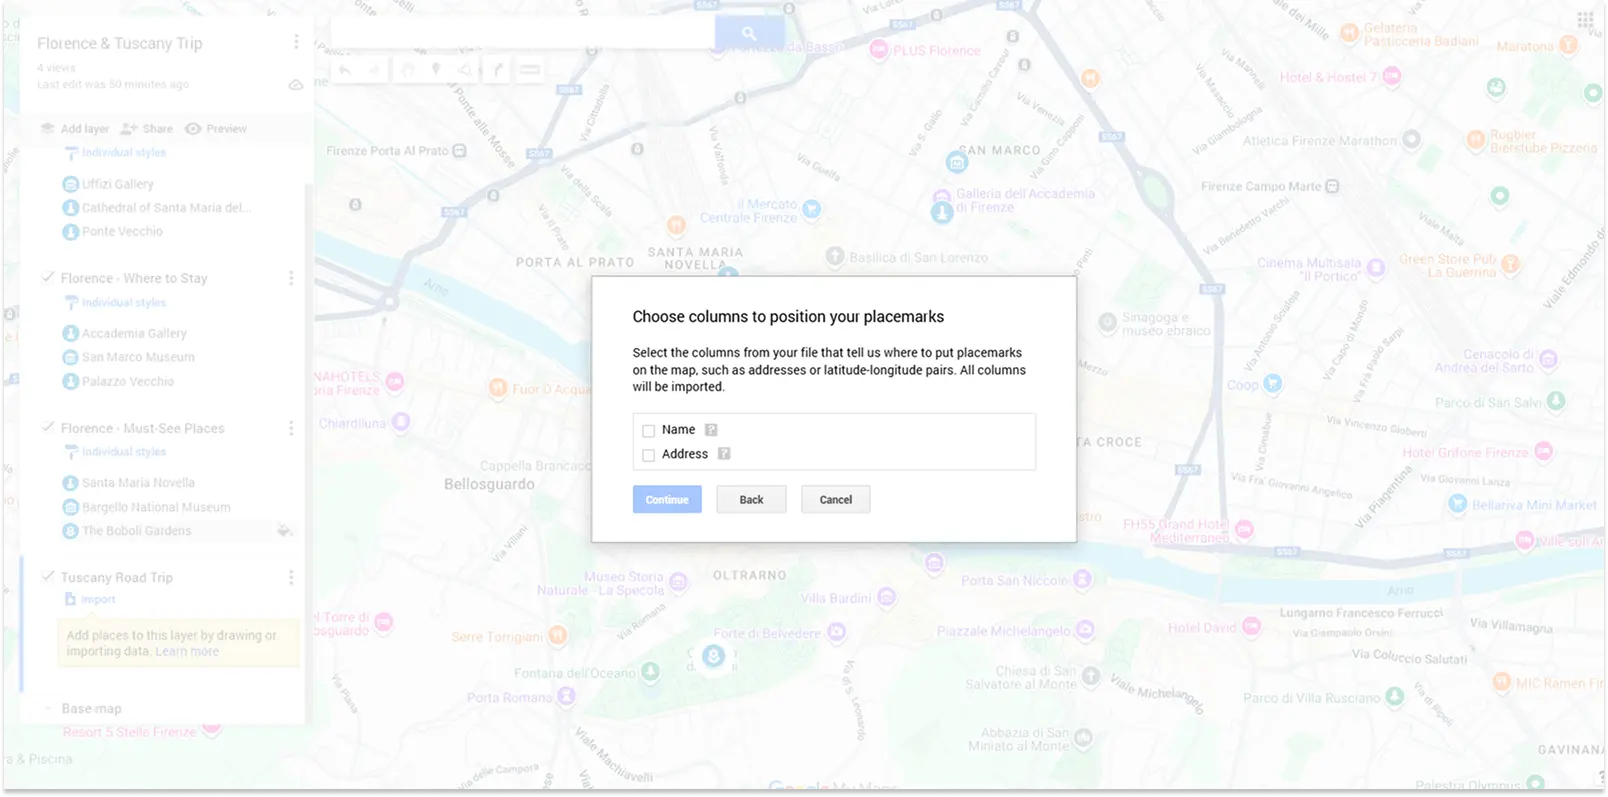This screenshot has width=1608, height=797.
Task: Select Accademia Gallery in layer list
Action: 134,333
